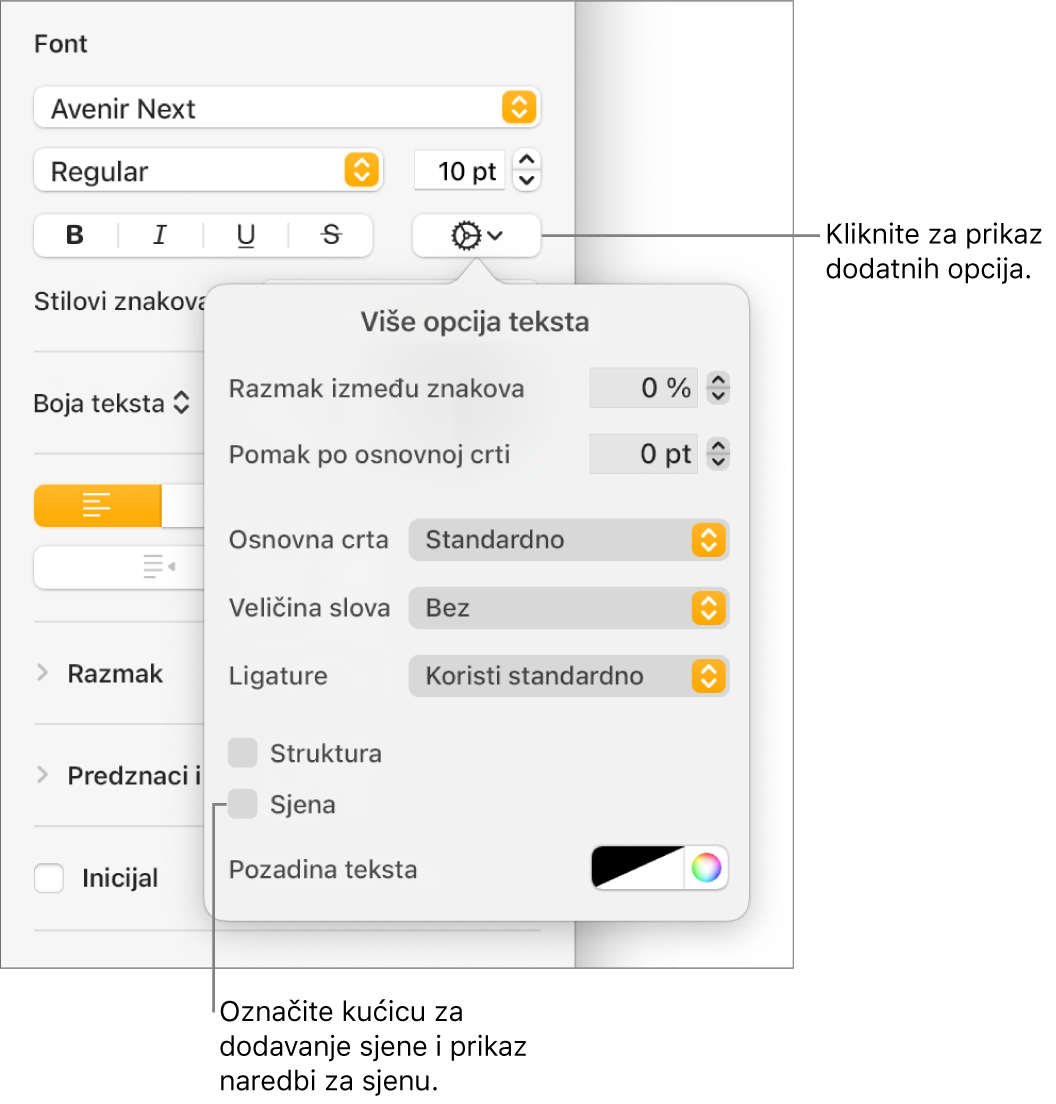1056x1104 pixels.
Task: Open the Ligature Koristi standardno dropdown
Action: 569,676
